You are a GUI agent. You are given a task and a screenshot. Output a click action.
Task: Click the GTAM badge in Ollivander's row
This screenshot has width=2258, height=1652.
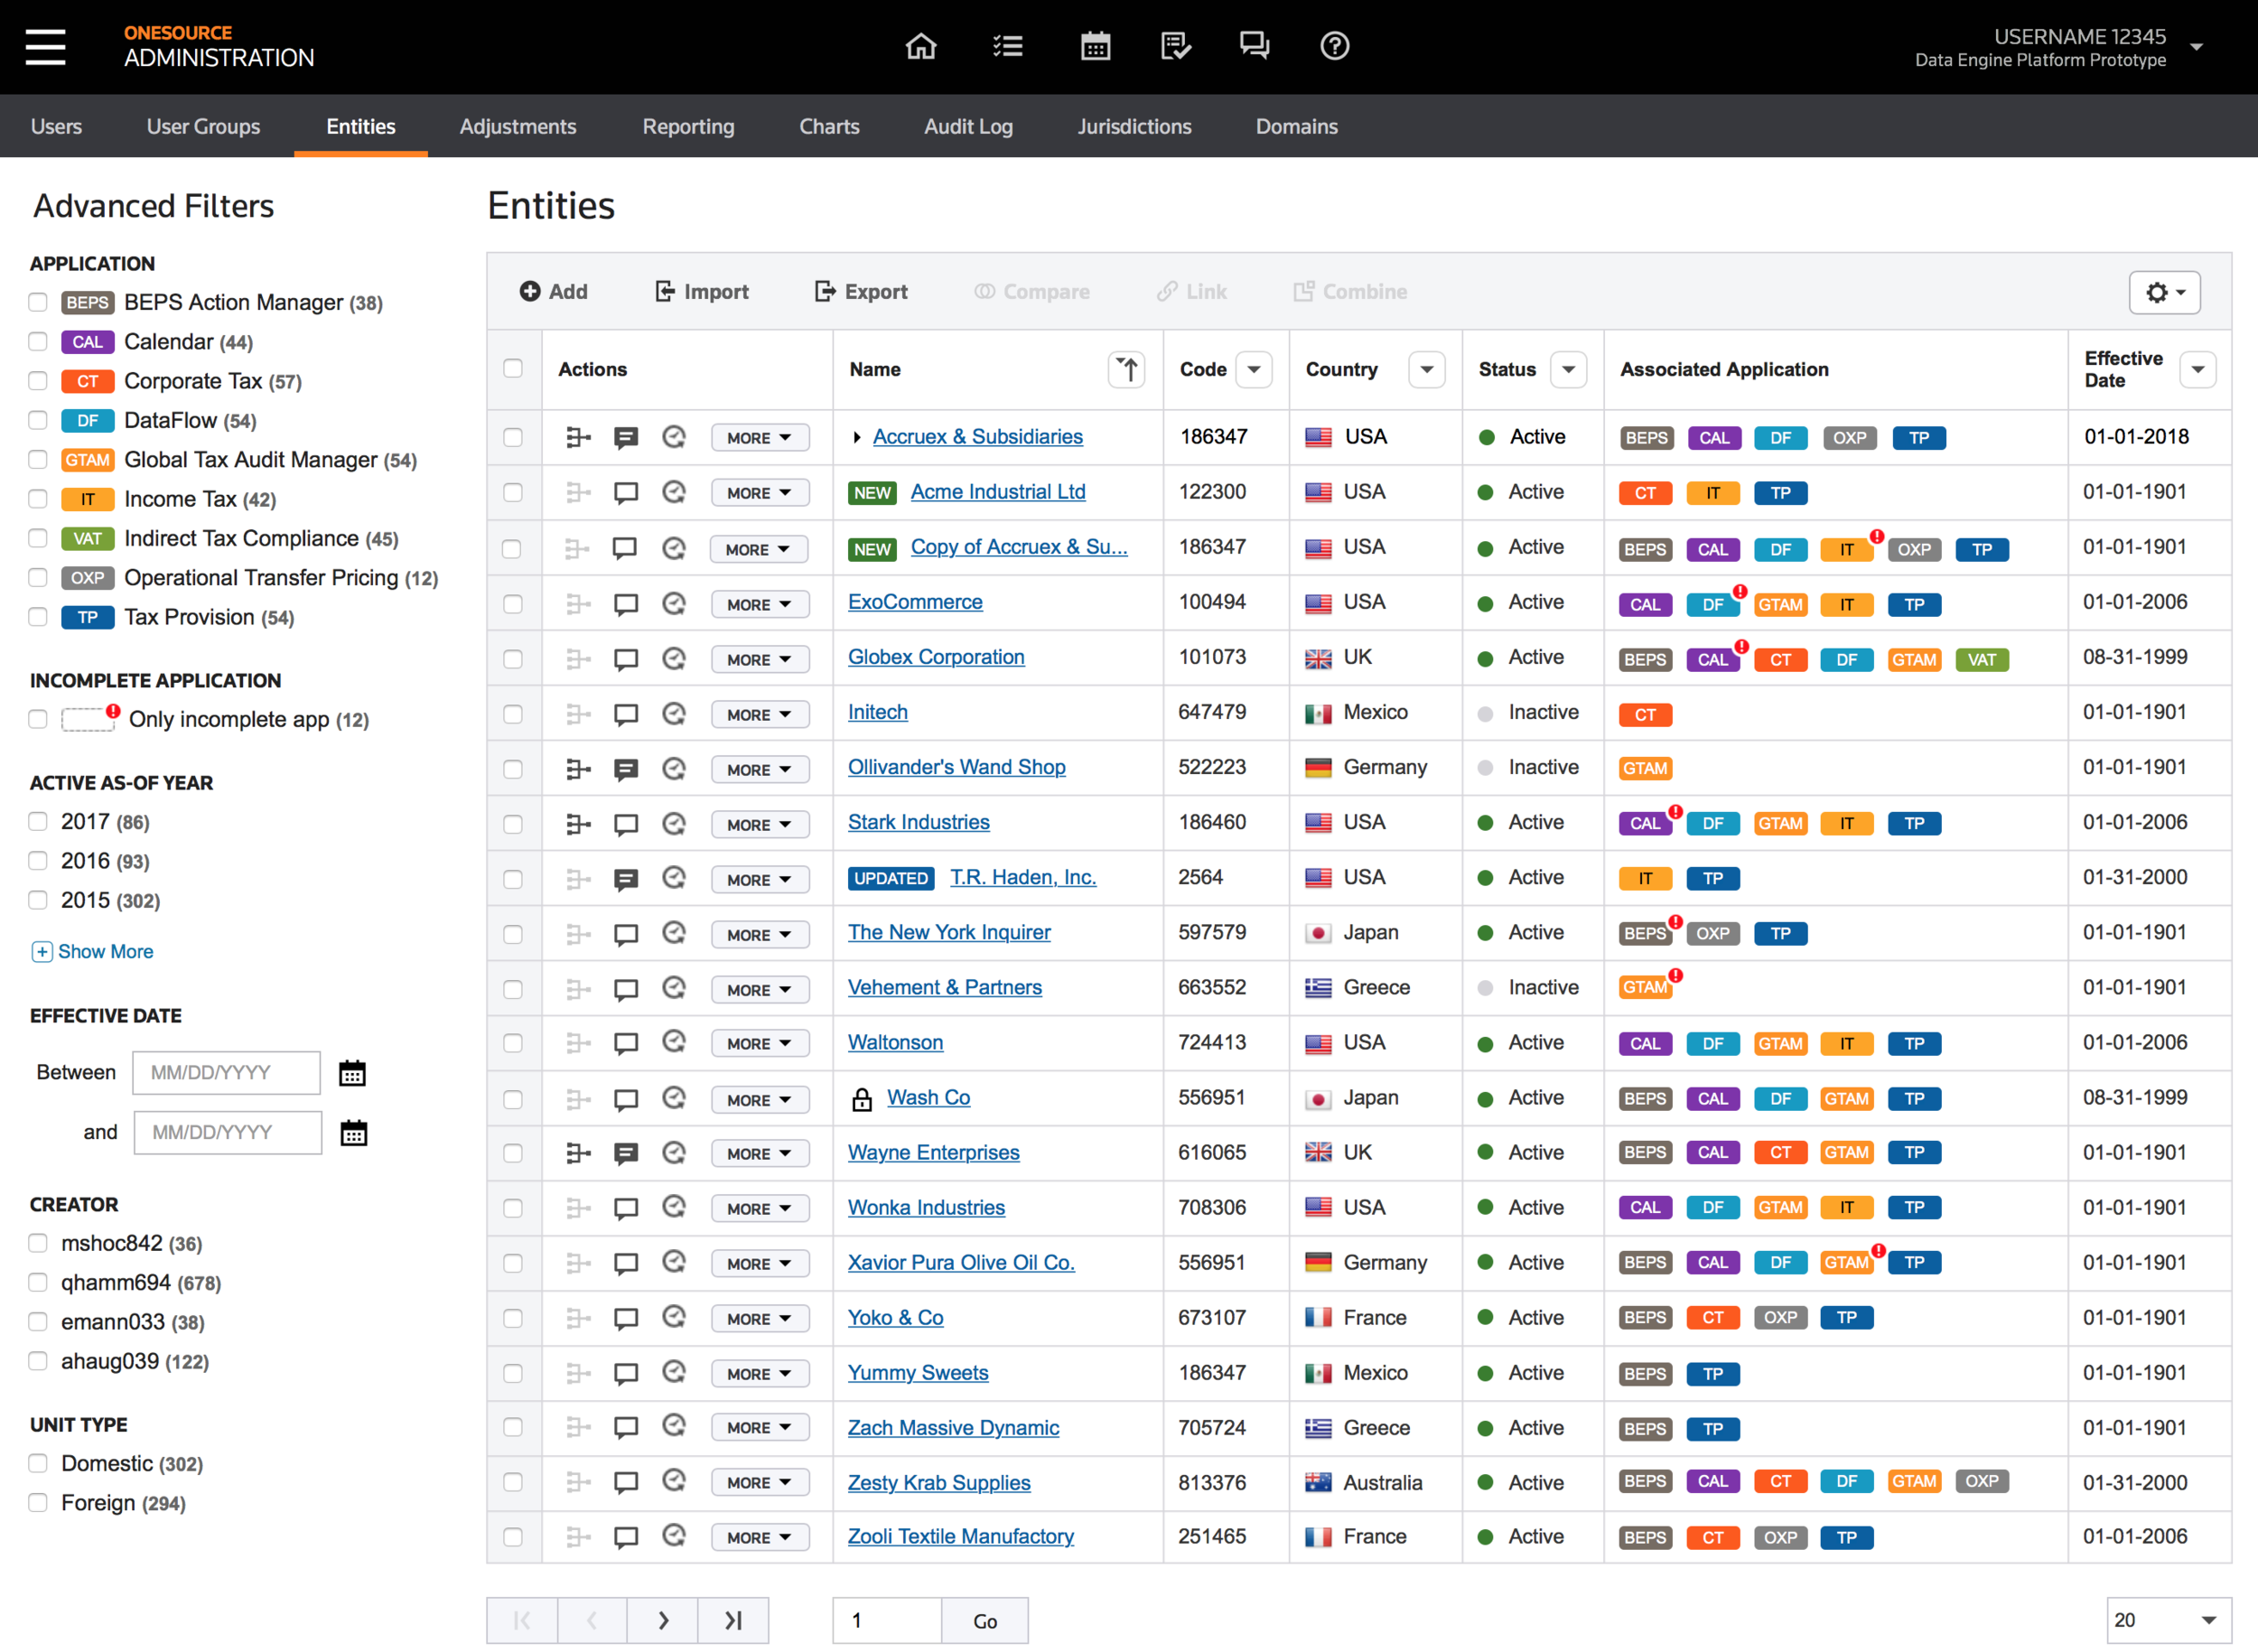coord(1645,768)
